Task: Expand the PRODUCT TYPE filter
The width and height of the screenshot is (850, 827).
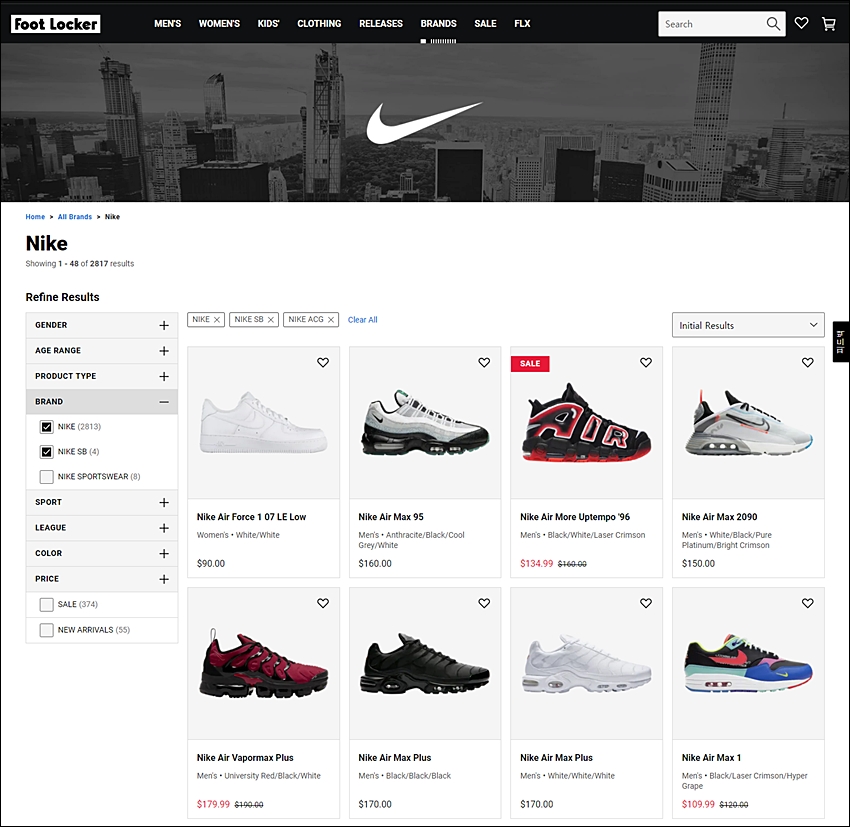Action: tap(101, 376)
